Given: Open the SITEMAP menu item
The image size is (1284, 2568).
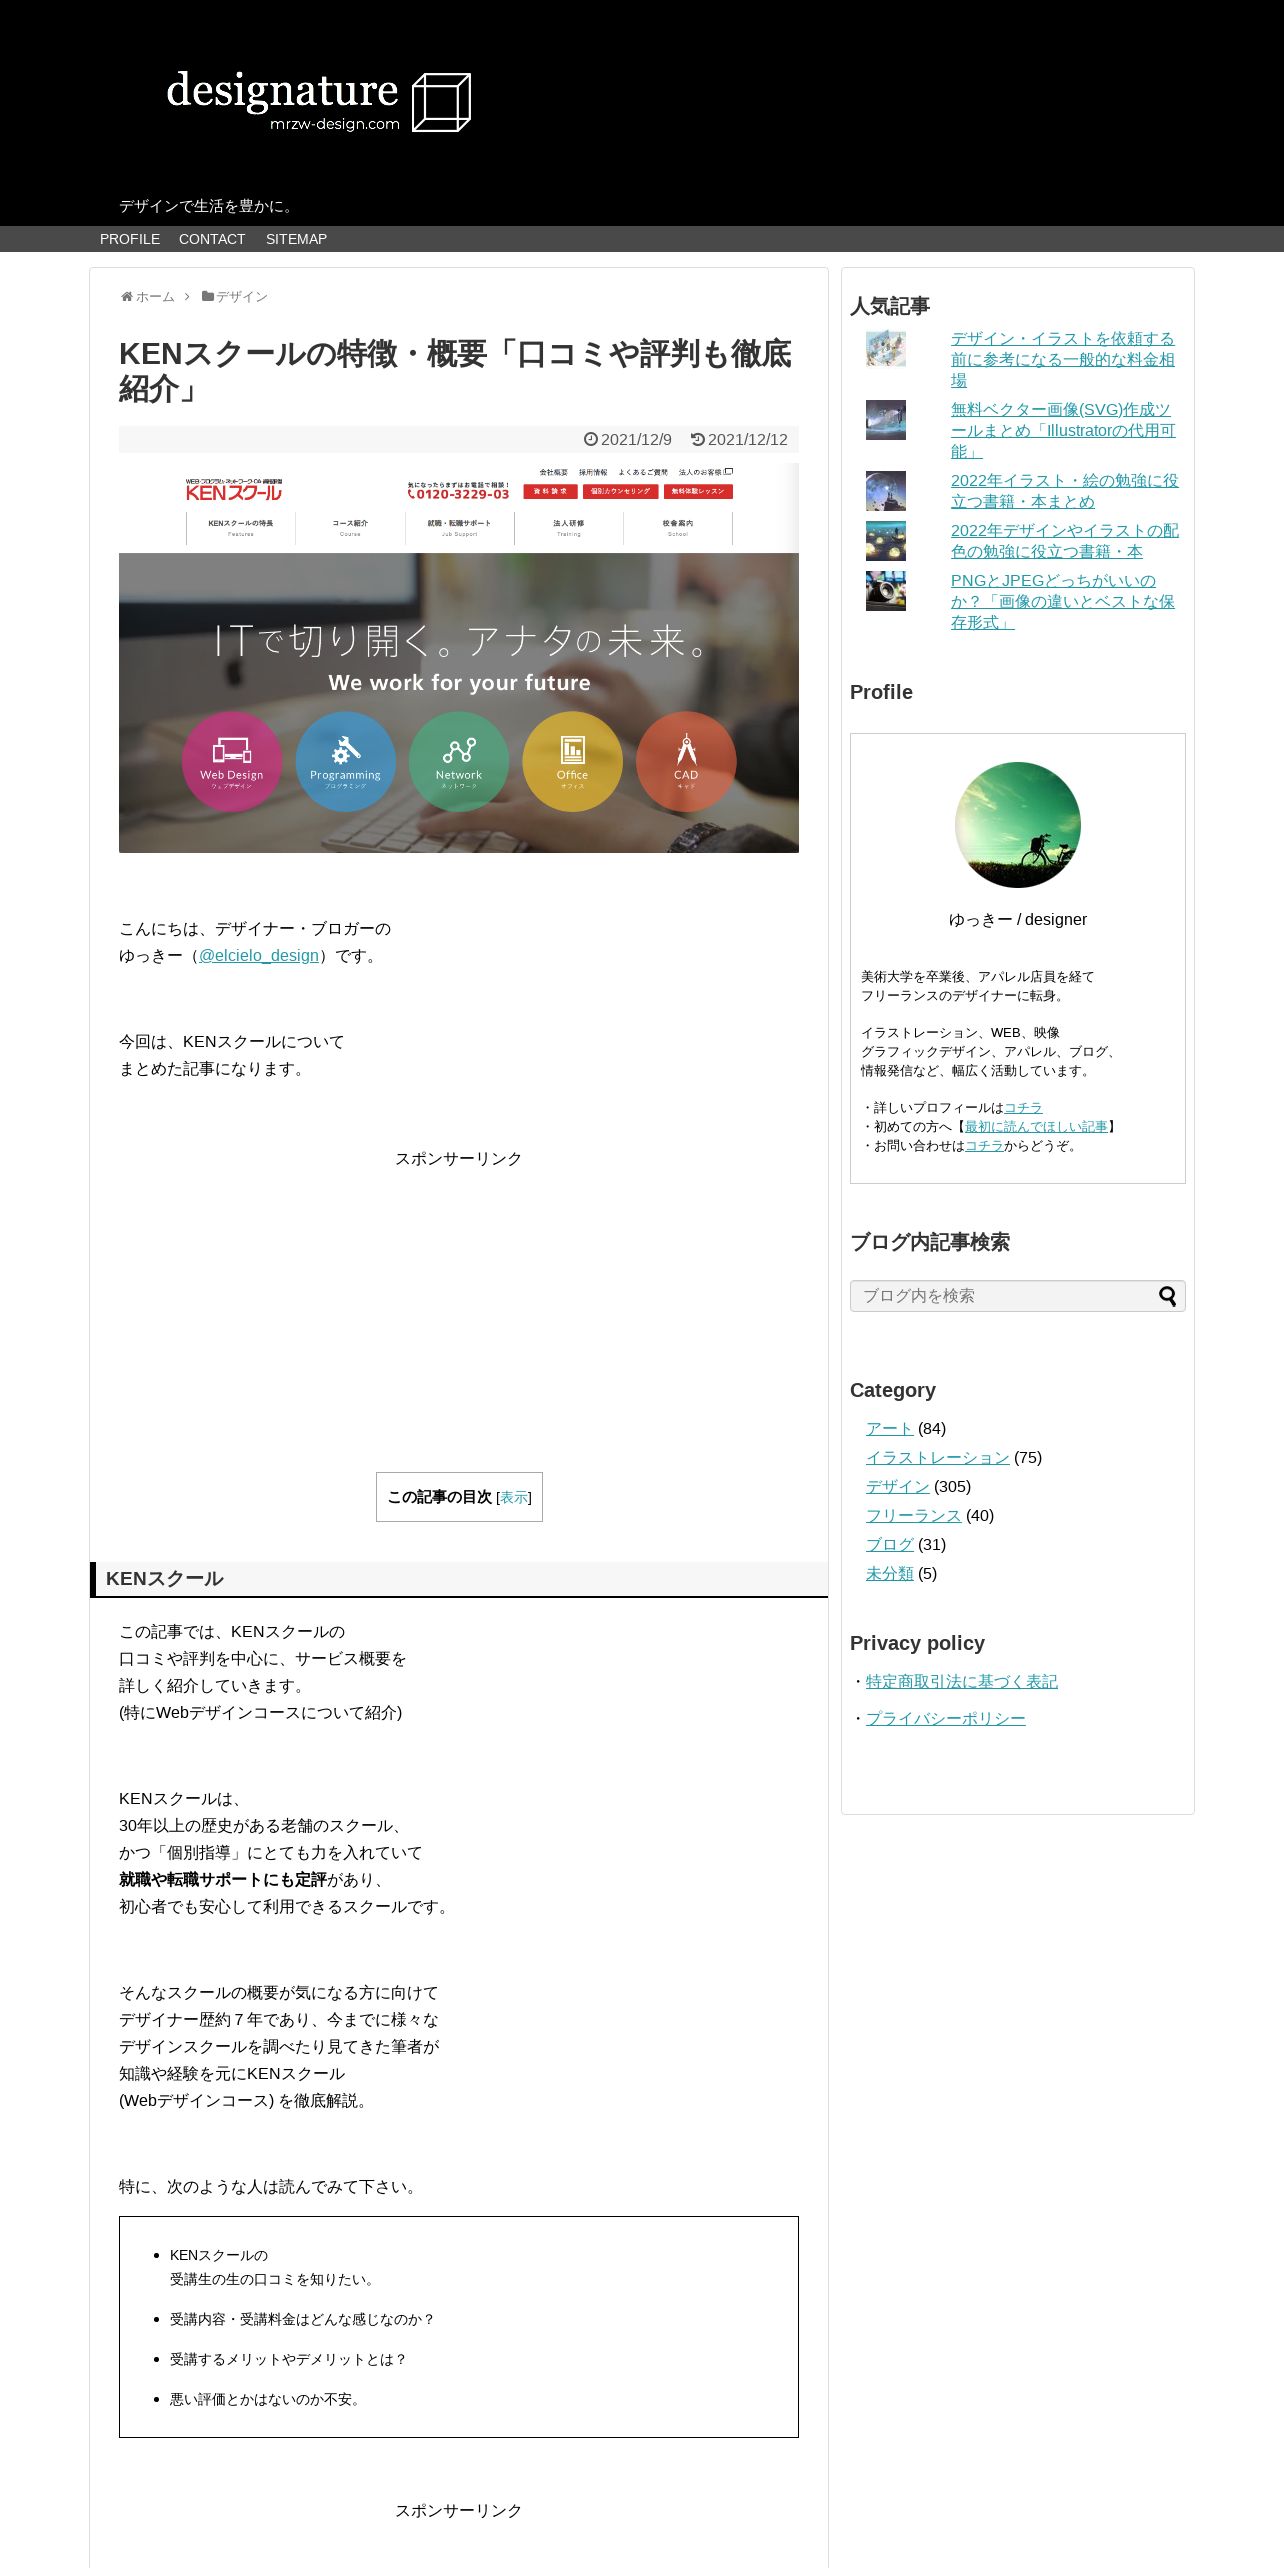Looking at the screenshot, I should coord(296,239).
